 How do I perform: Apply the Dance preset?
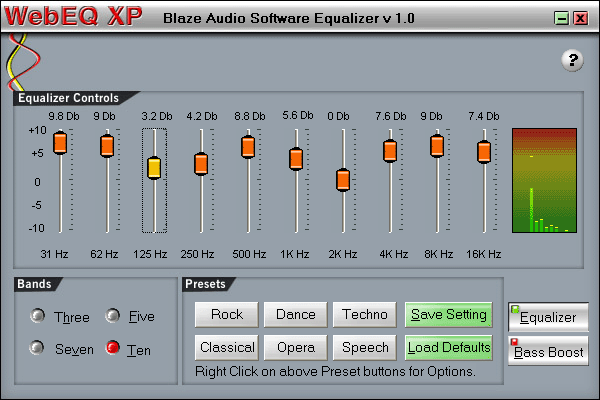click(295, 315)
